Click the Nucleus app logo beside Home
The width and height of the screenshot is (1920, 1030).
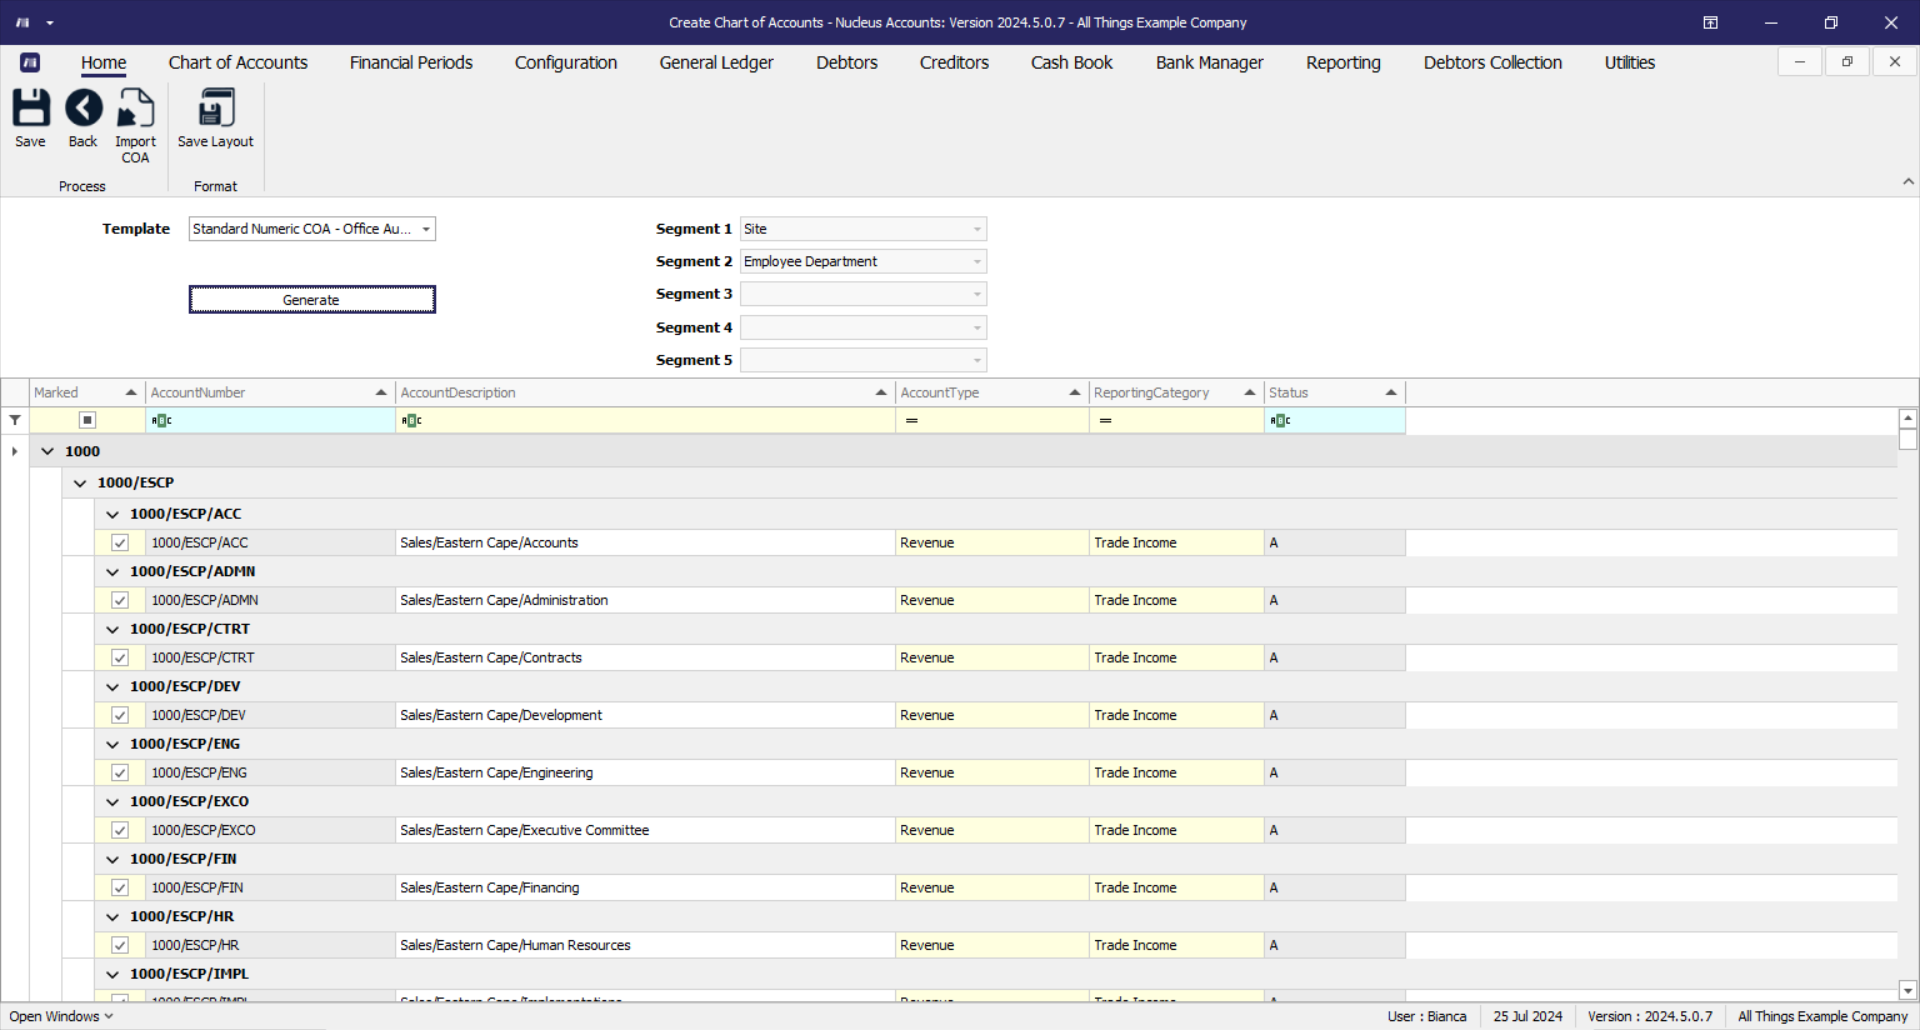(30, 63)
